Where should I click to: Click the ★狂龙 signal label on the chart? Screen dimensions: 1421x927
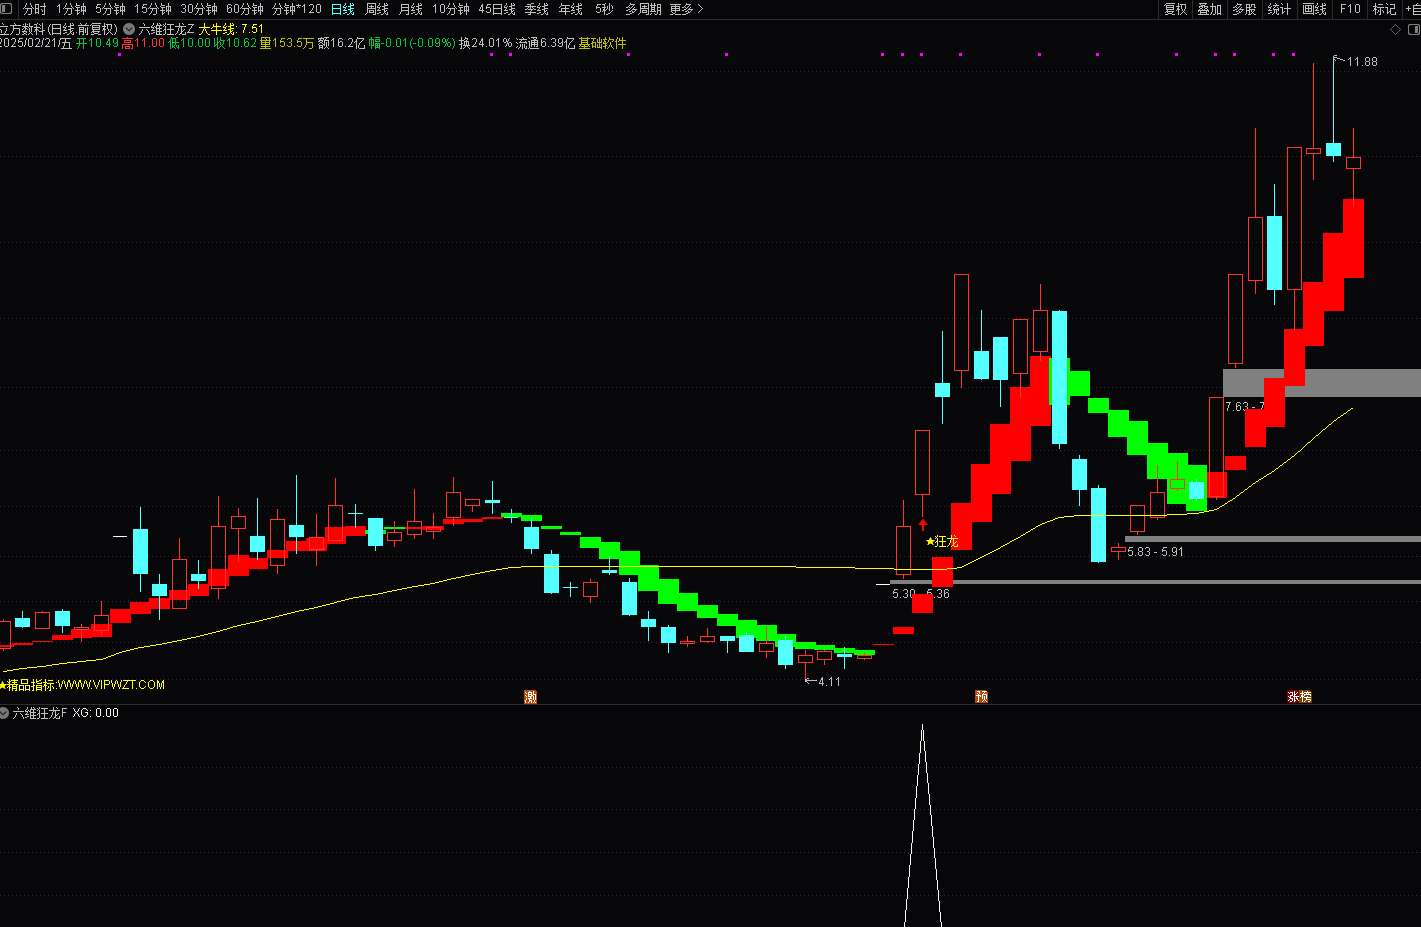[x=942, y=541]
